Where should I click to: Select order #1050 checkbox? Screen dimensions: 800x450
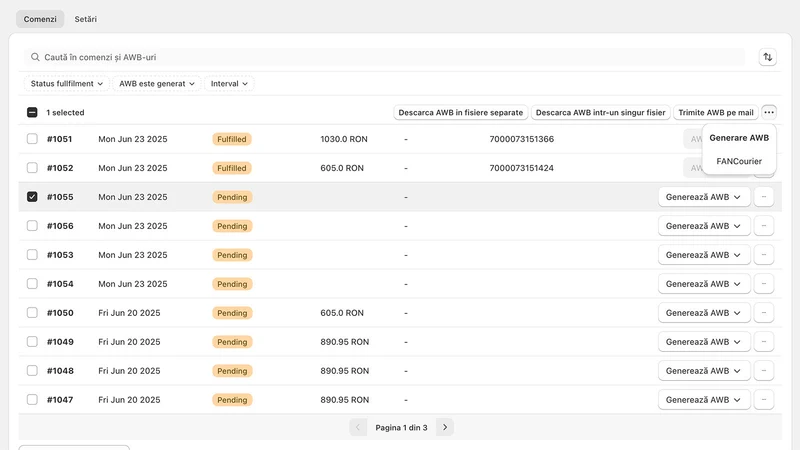pyautogui.click(x=32, y=313)
